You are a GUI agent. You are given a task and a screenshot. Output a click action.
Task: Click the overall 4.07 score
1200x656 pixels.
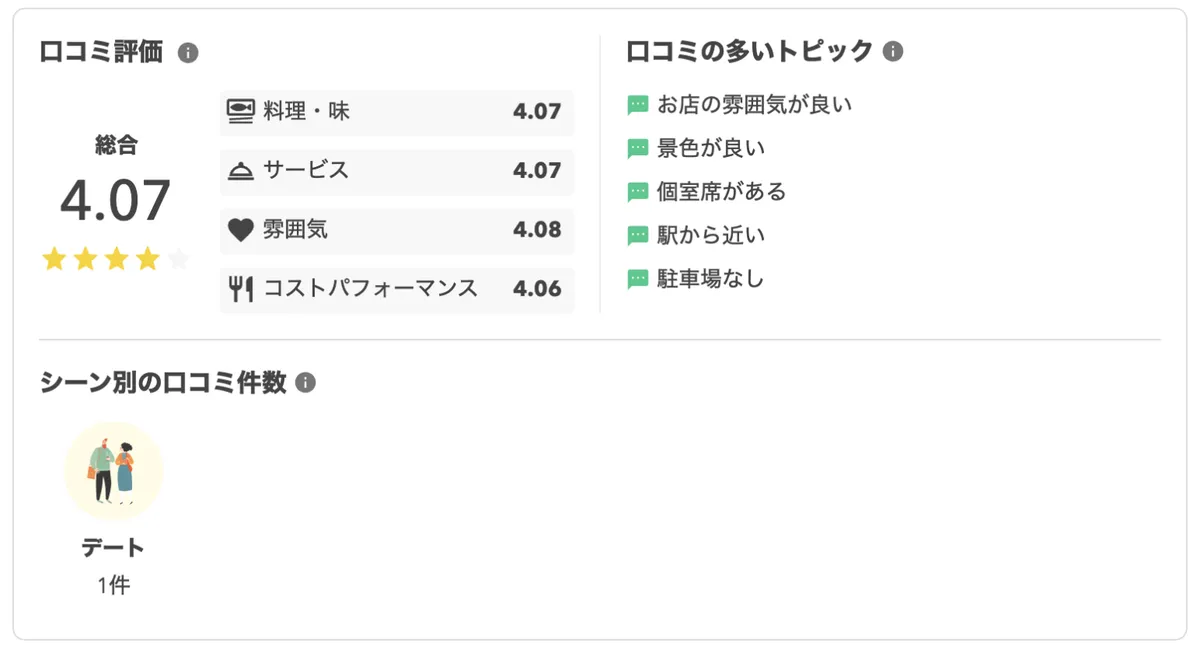(115, 201)
